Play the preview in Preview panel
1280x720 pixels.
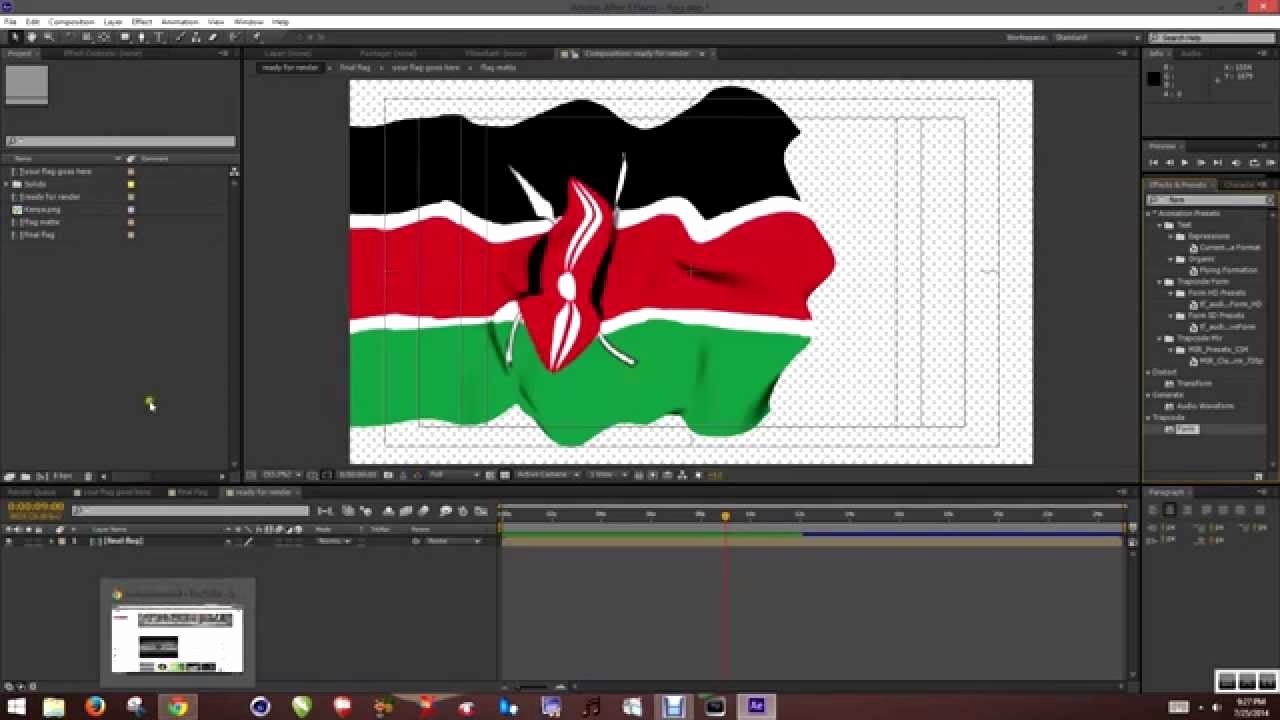[1185, 162]
